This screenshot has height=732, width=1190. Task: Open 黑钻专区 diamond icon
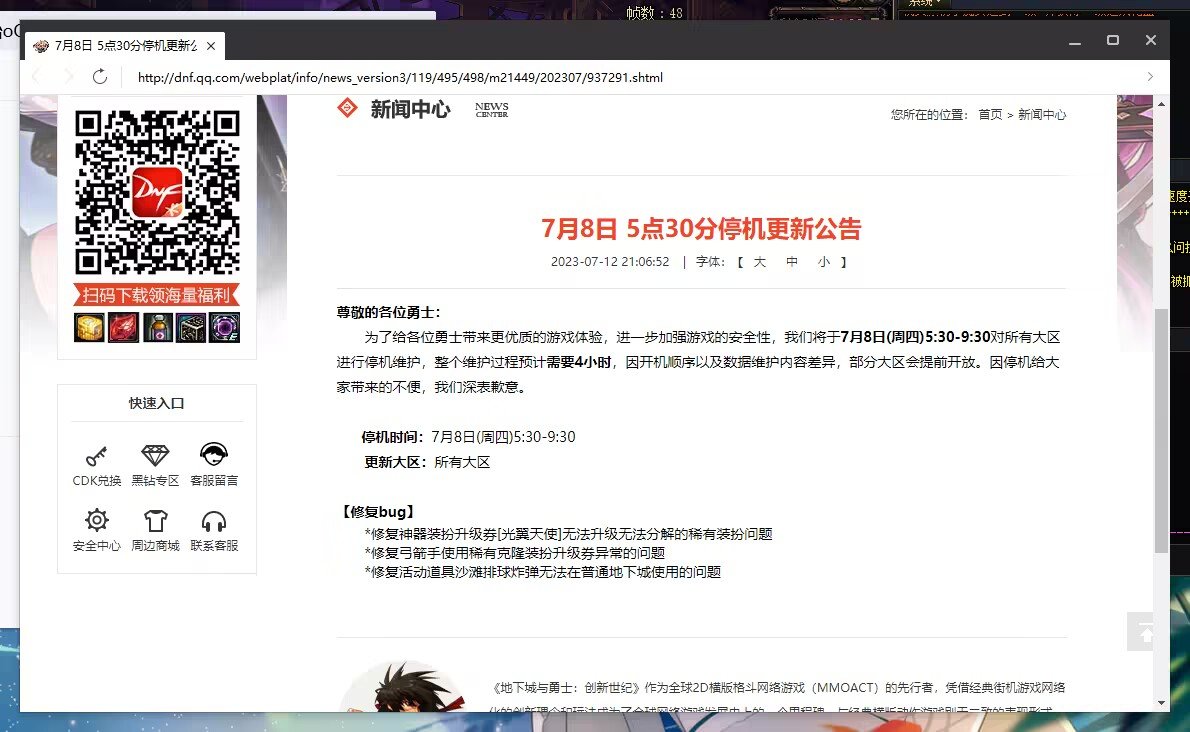155,454
